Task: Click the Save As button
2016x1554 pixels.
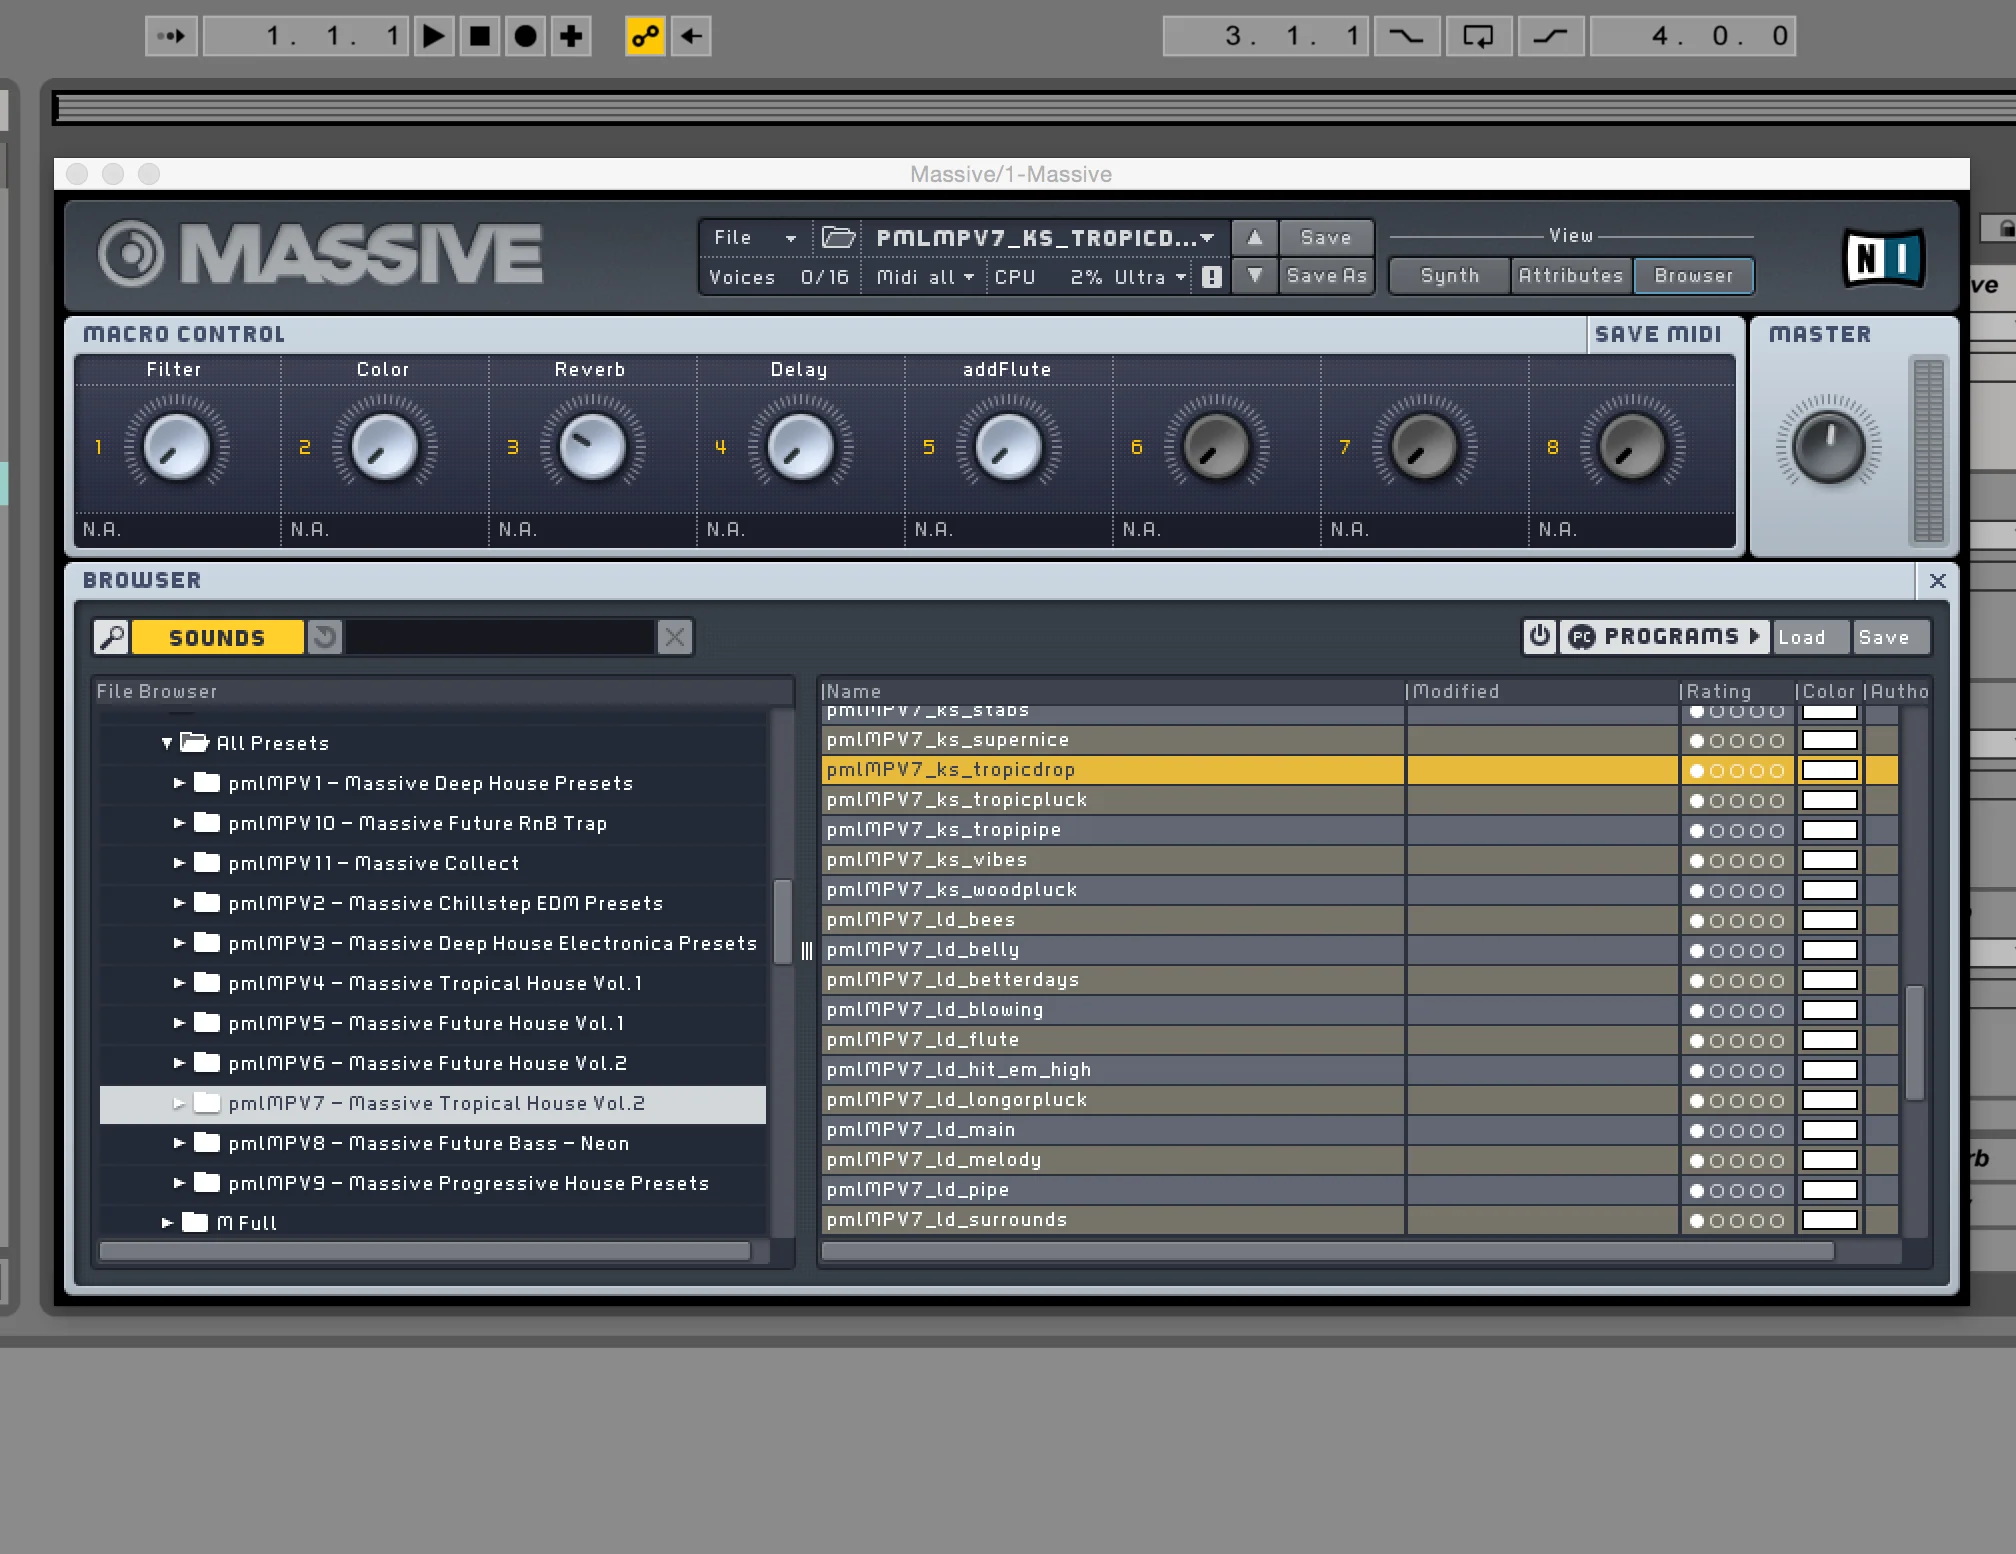Action: [x=1326, y=276]
